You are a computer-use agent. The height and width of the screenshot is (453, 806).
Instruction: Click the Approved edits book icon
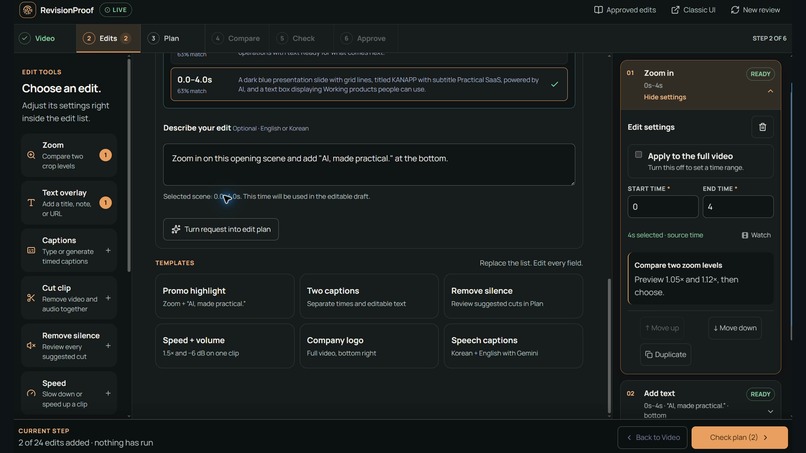[x=598, y=10]
